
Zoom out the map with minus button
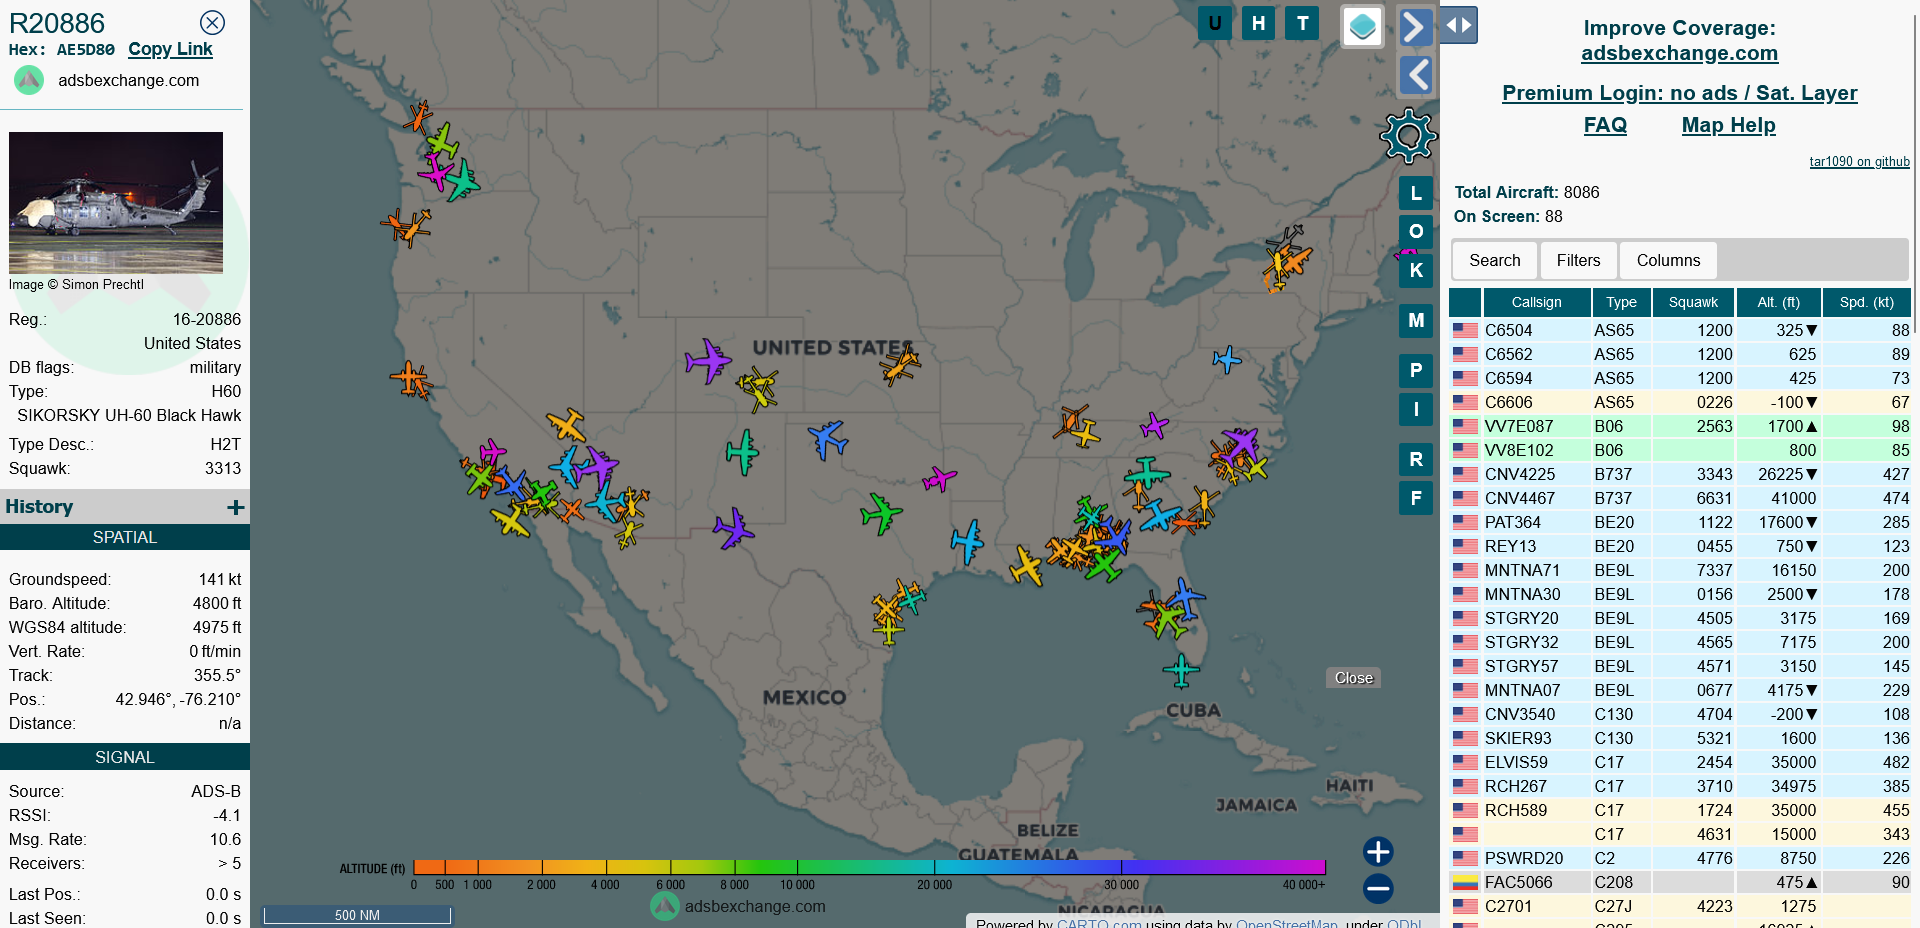1378,888
